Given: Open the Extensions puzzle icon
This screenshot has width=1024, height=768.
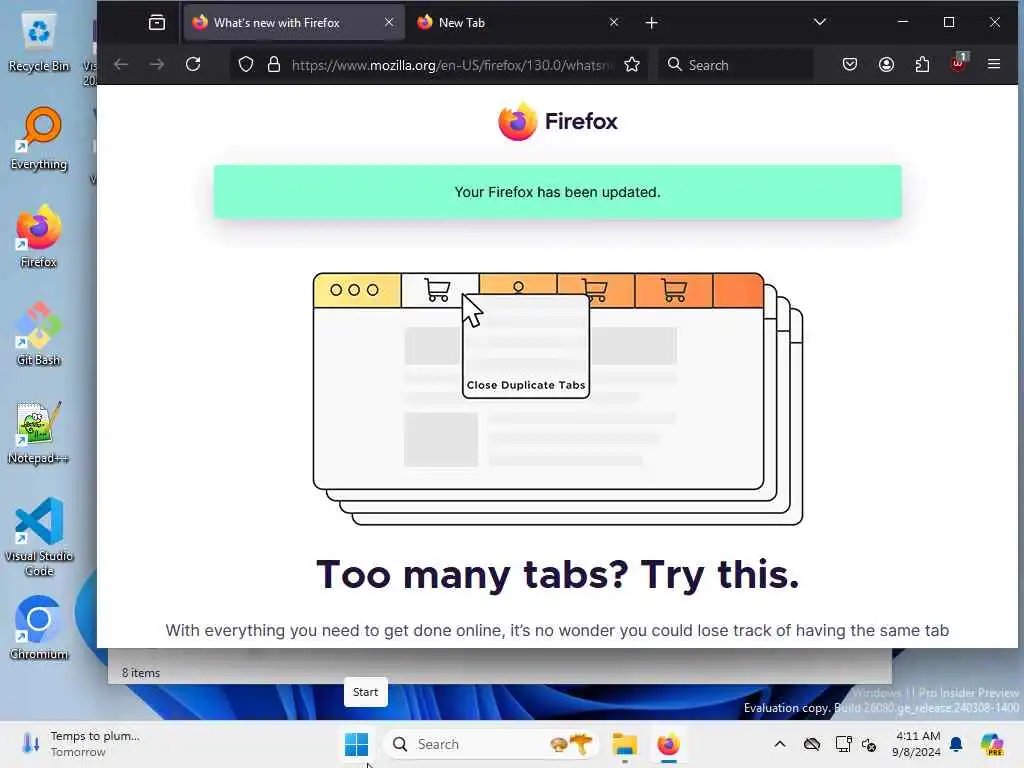Looking at the screenshot, I should pyautogui.click(x=922, y=64).
